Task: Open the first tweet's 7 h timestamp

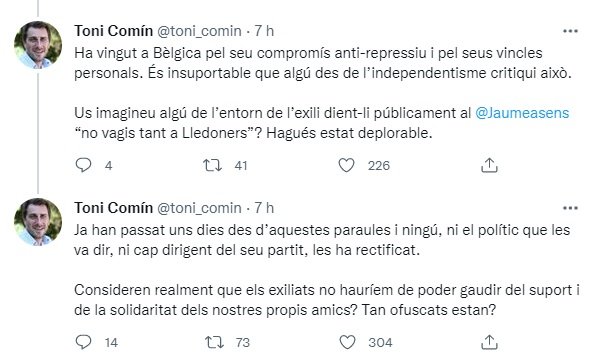Action: pos(264,31)
